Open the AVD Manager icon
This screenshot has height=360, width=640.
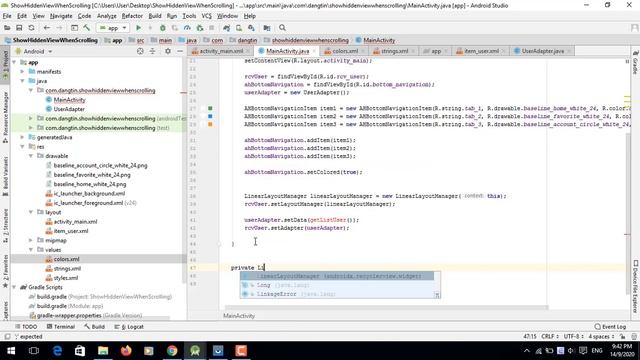pos(239,28)
